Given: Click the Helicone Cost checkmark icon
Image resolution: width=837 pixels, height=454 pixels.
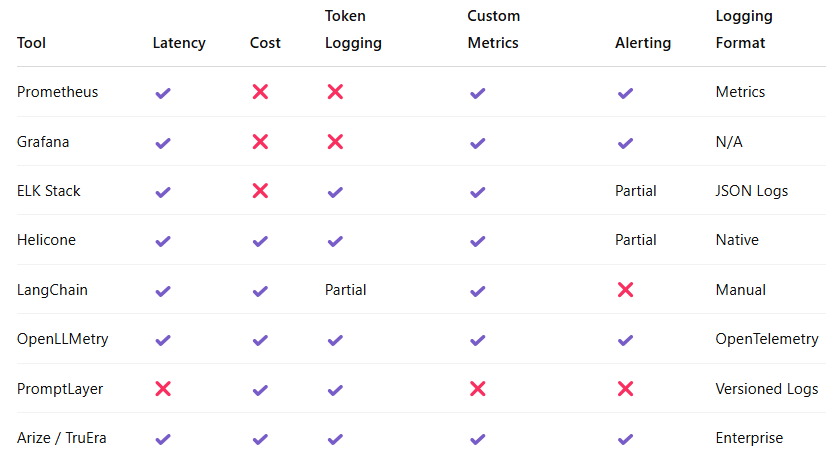Looking at the screenshot, I should point(260,241).
